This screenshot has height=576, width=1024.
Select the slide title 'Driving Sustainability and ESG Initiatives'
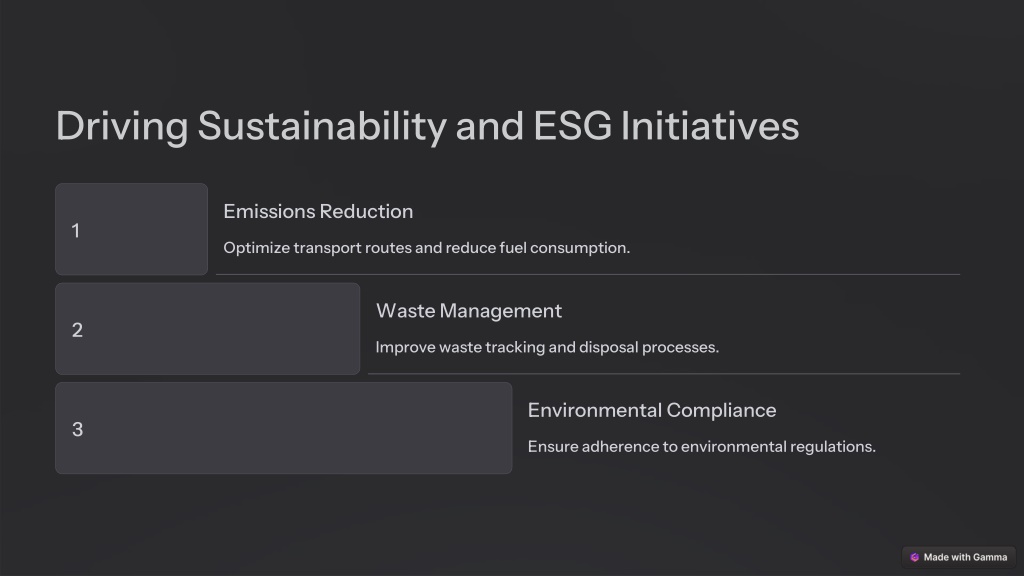[428, 125]
